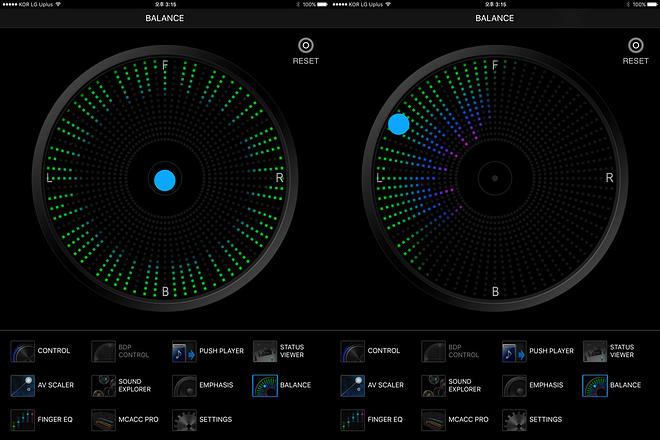
Task: Tap RESET circle icon in left screen
Action: (x=306, y=45)
